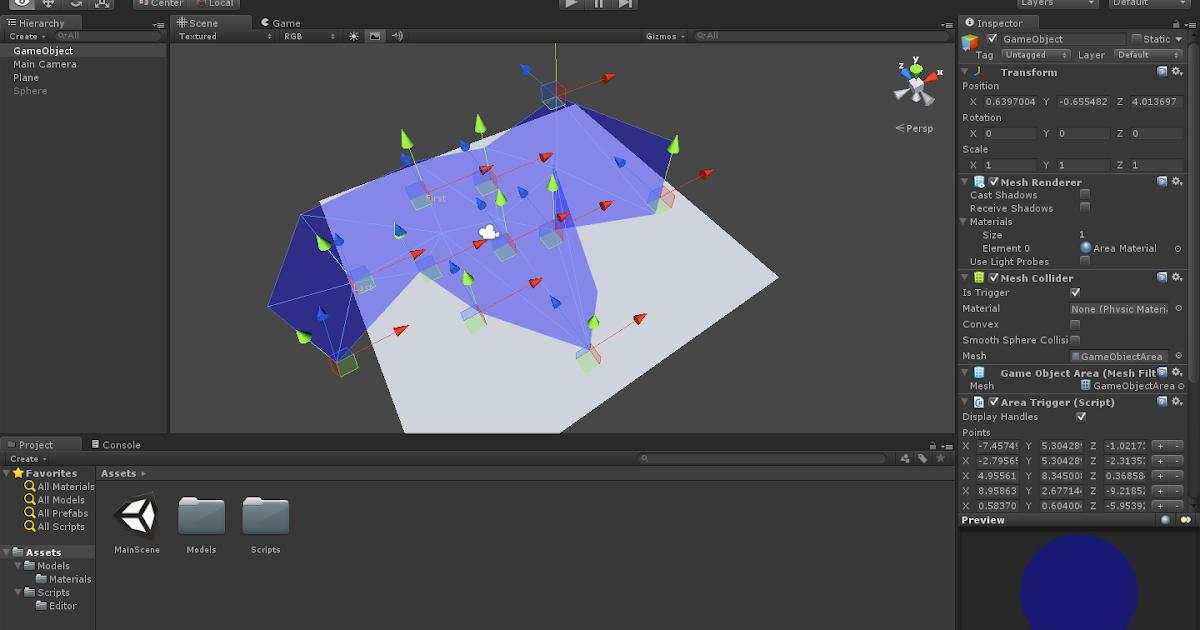
Task: Toggle scene lighting with the sun icon
Action: pyautogui.click(x=352, y=35)
